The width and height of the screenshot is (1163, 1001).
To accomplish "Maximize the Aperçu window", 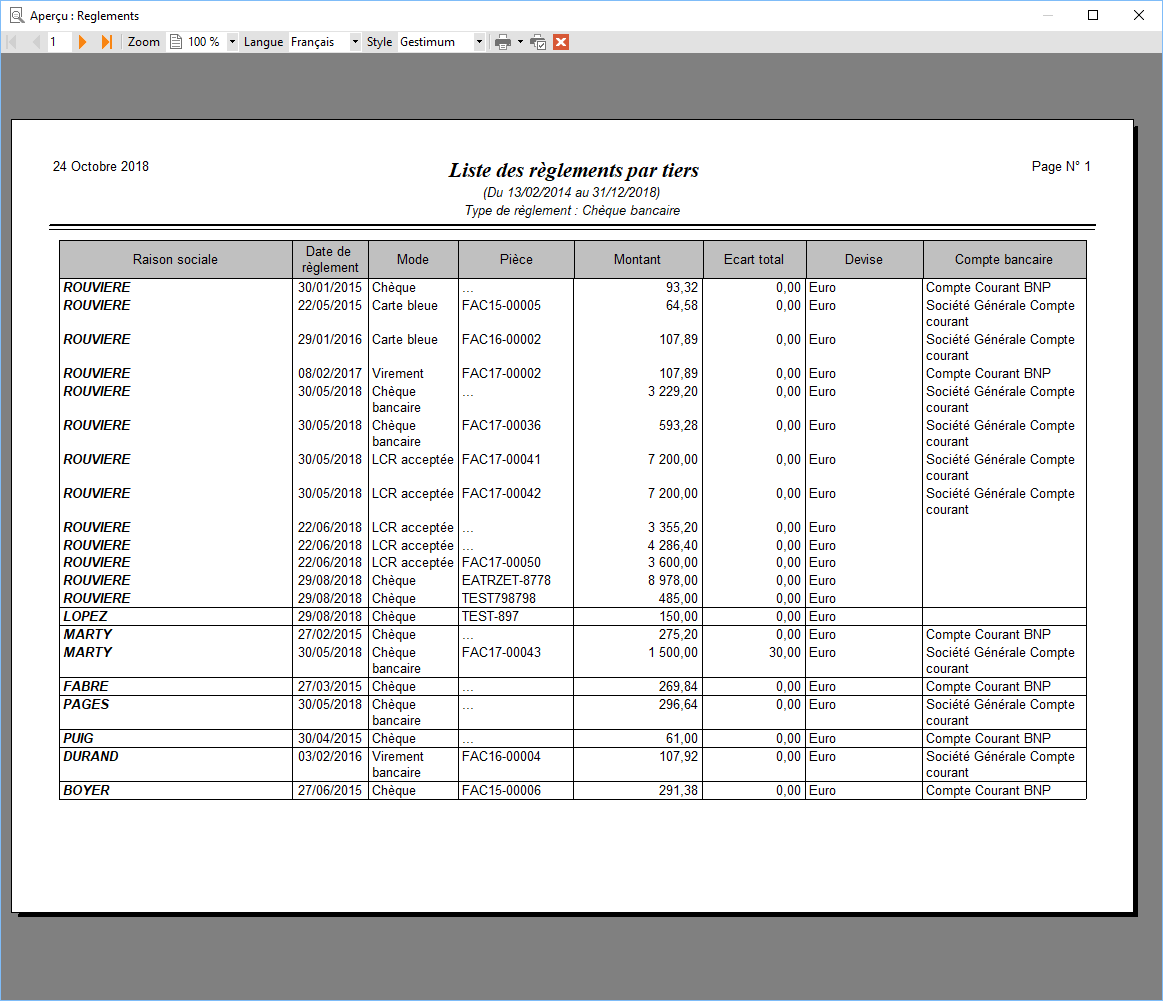I will click(x=1093, y=15).
